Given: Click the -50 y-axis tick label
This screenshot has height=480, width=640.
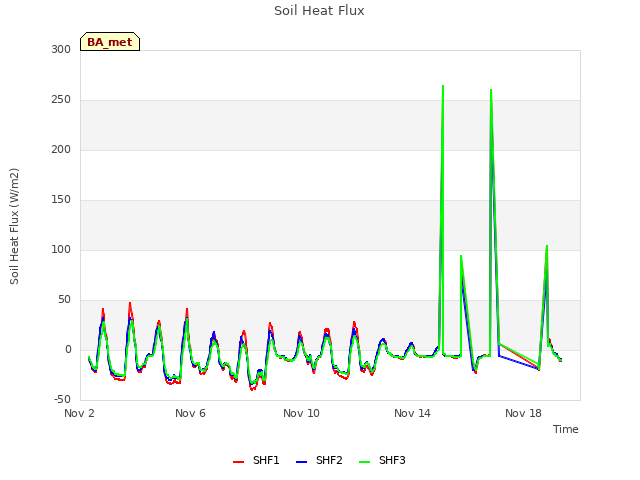Looking at the screenshot, I should pyautogui.click(x=62, y=399).
